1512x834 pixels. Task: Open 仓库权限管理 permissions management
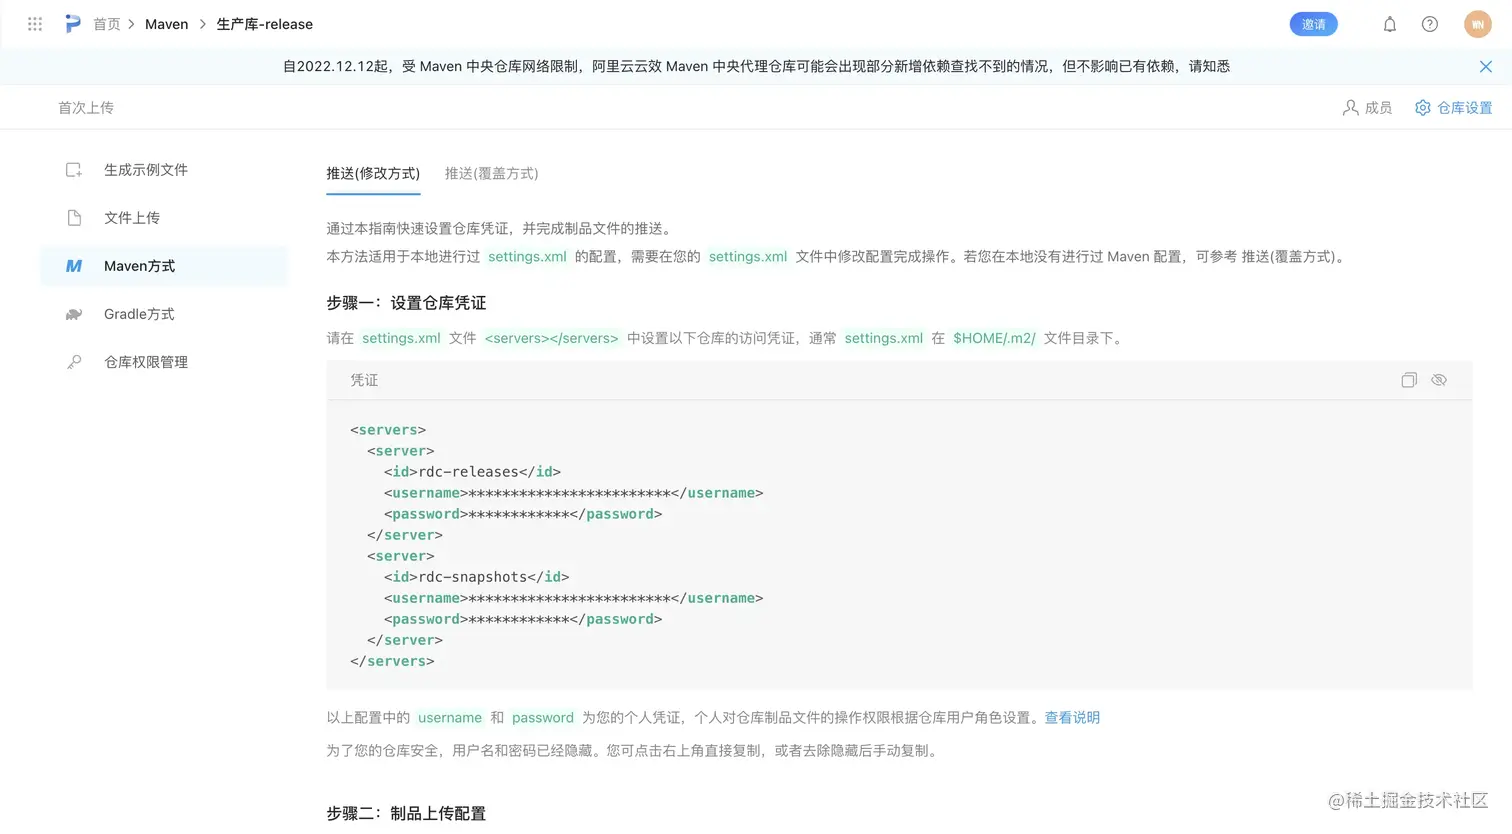click(x=145, y=362)
